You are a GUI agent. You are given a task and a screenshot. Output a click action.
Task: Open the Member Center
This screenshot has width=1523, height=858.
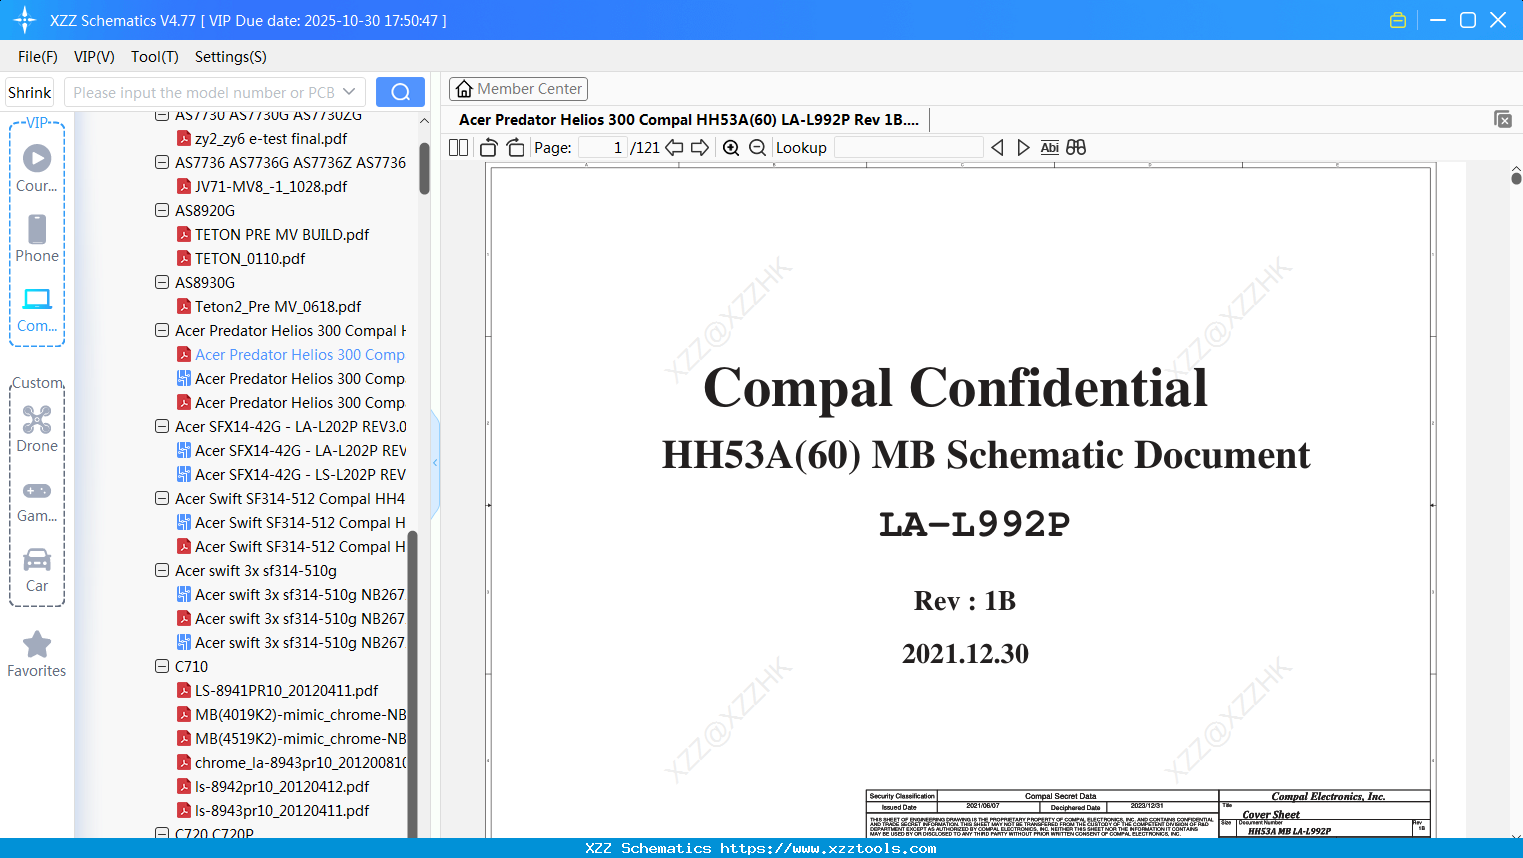(x=518, y=89)
